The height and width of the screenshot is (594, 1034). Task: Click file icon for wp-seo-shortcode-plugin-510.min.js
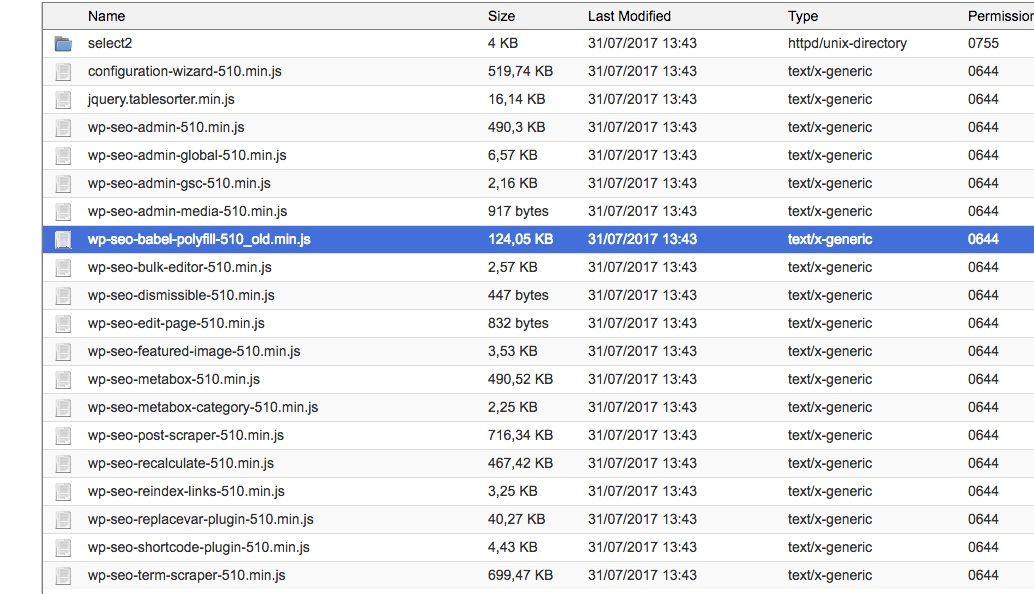coord(63,548)
